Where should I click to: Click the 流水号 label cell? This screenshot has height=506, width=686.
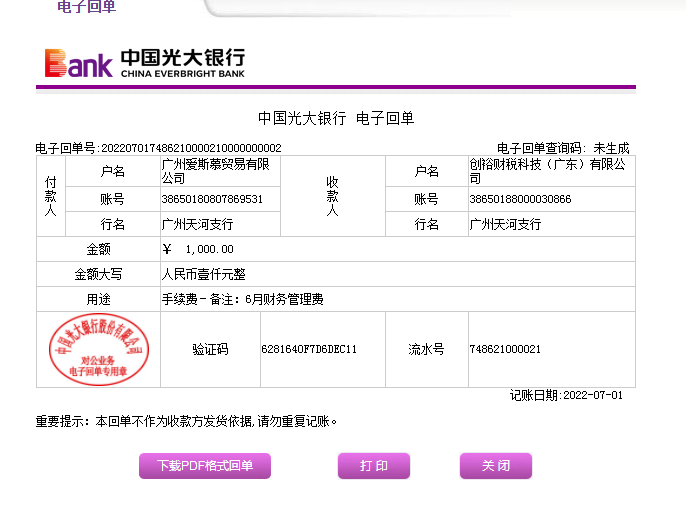tap(427, 349)
